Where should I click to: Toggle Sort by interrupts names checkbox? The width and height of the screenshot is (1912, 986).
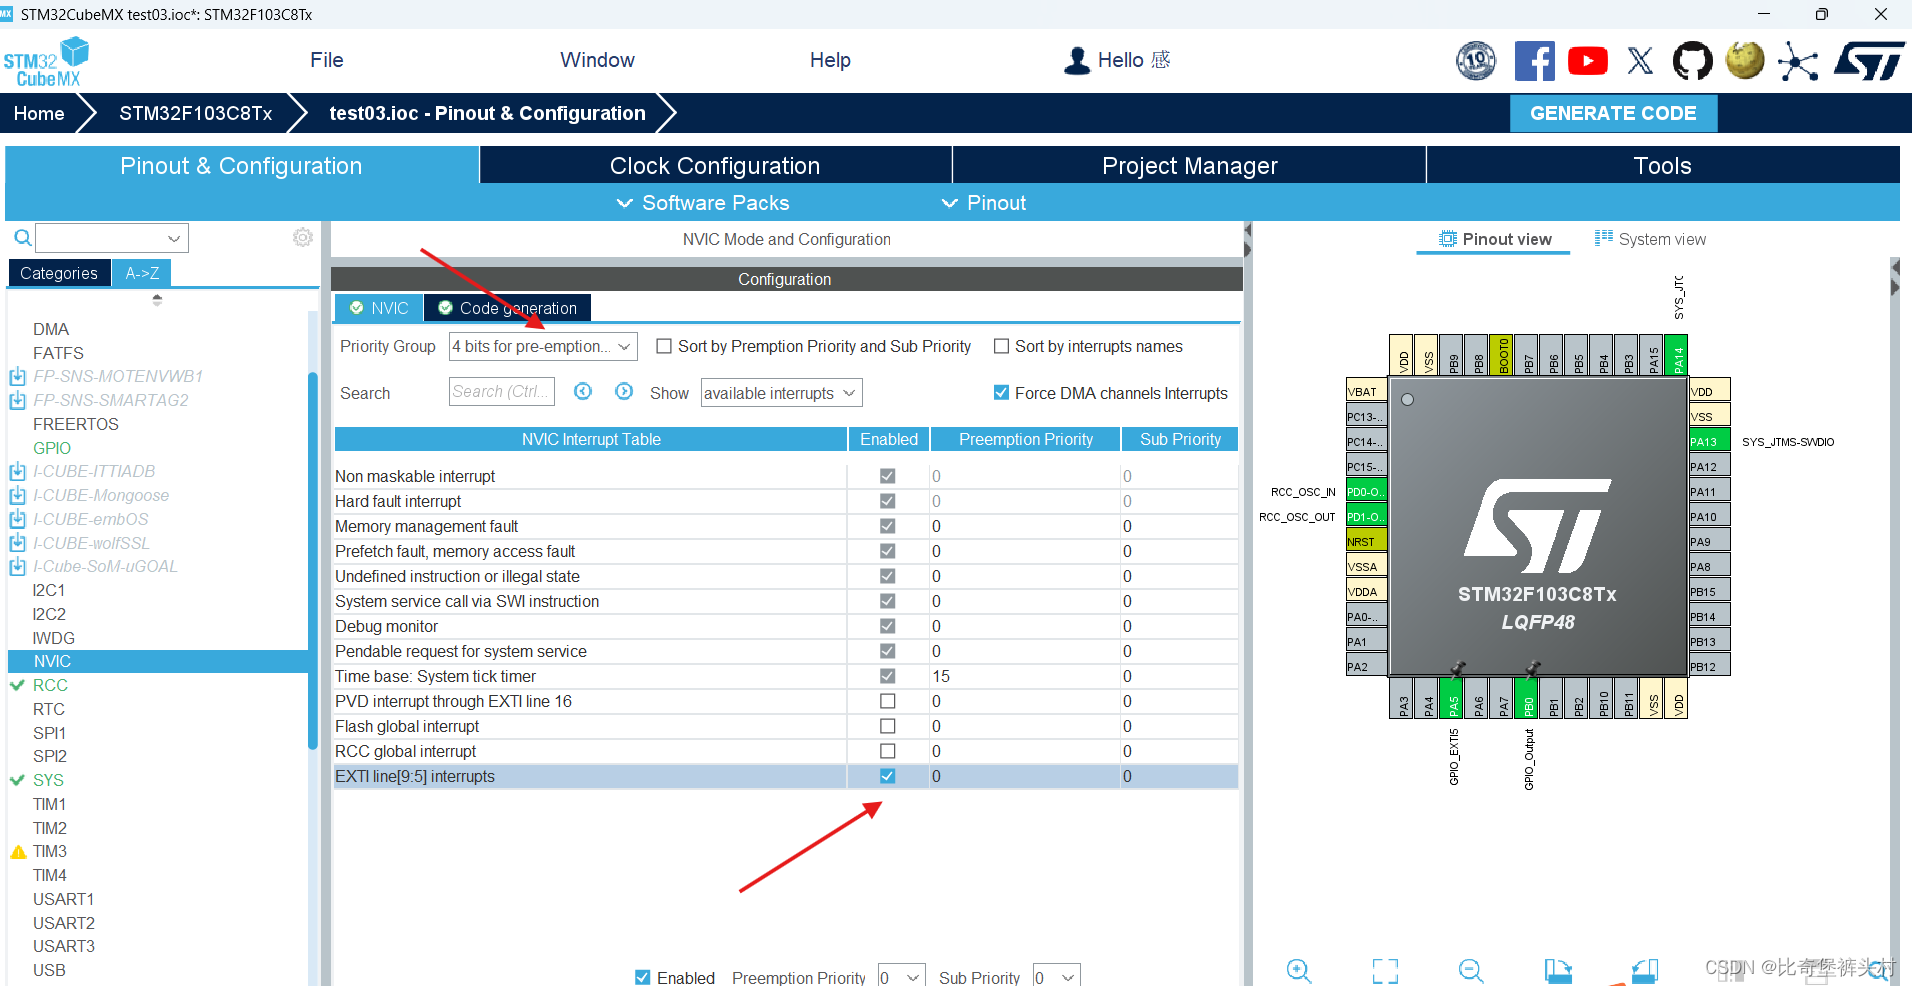pyautogui.click(x=1001, y=346)
